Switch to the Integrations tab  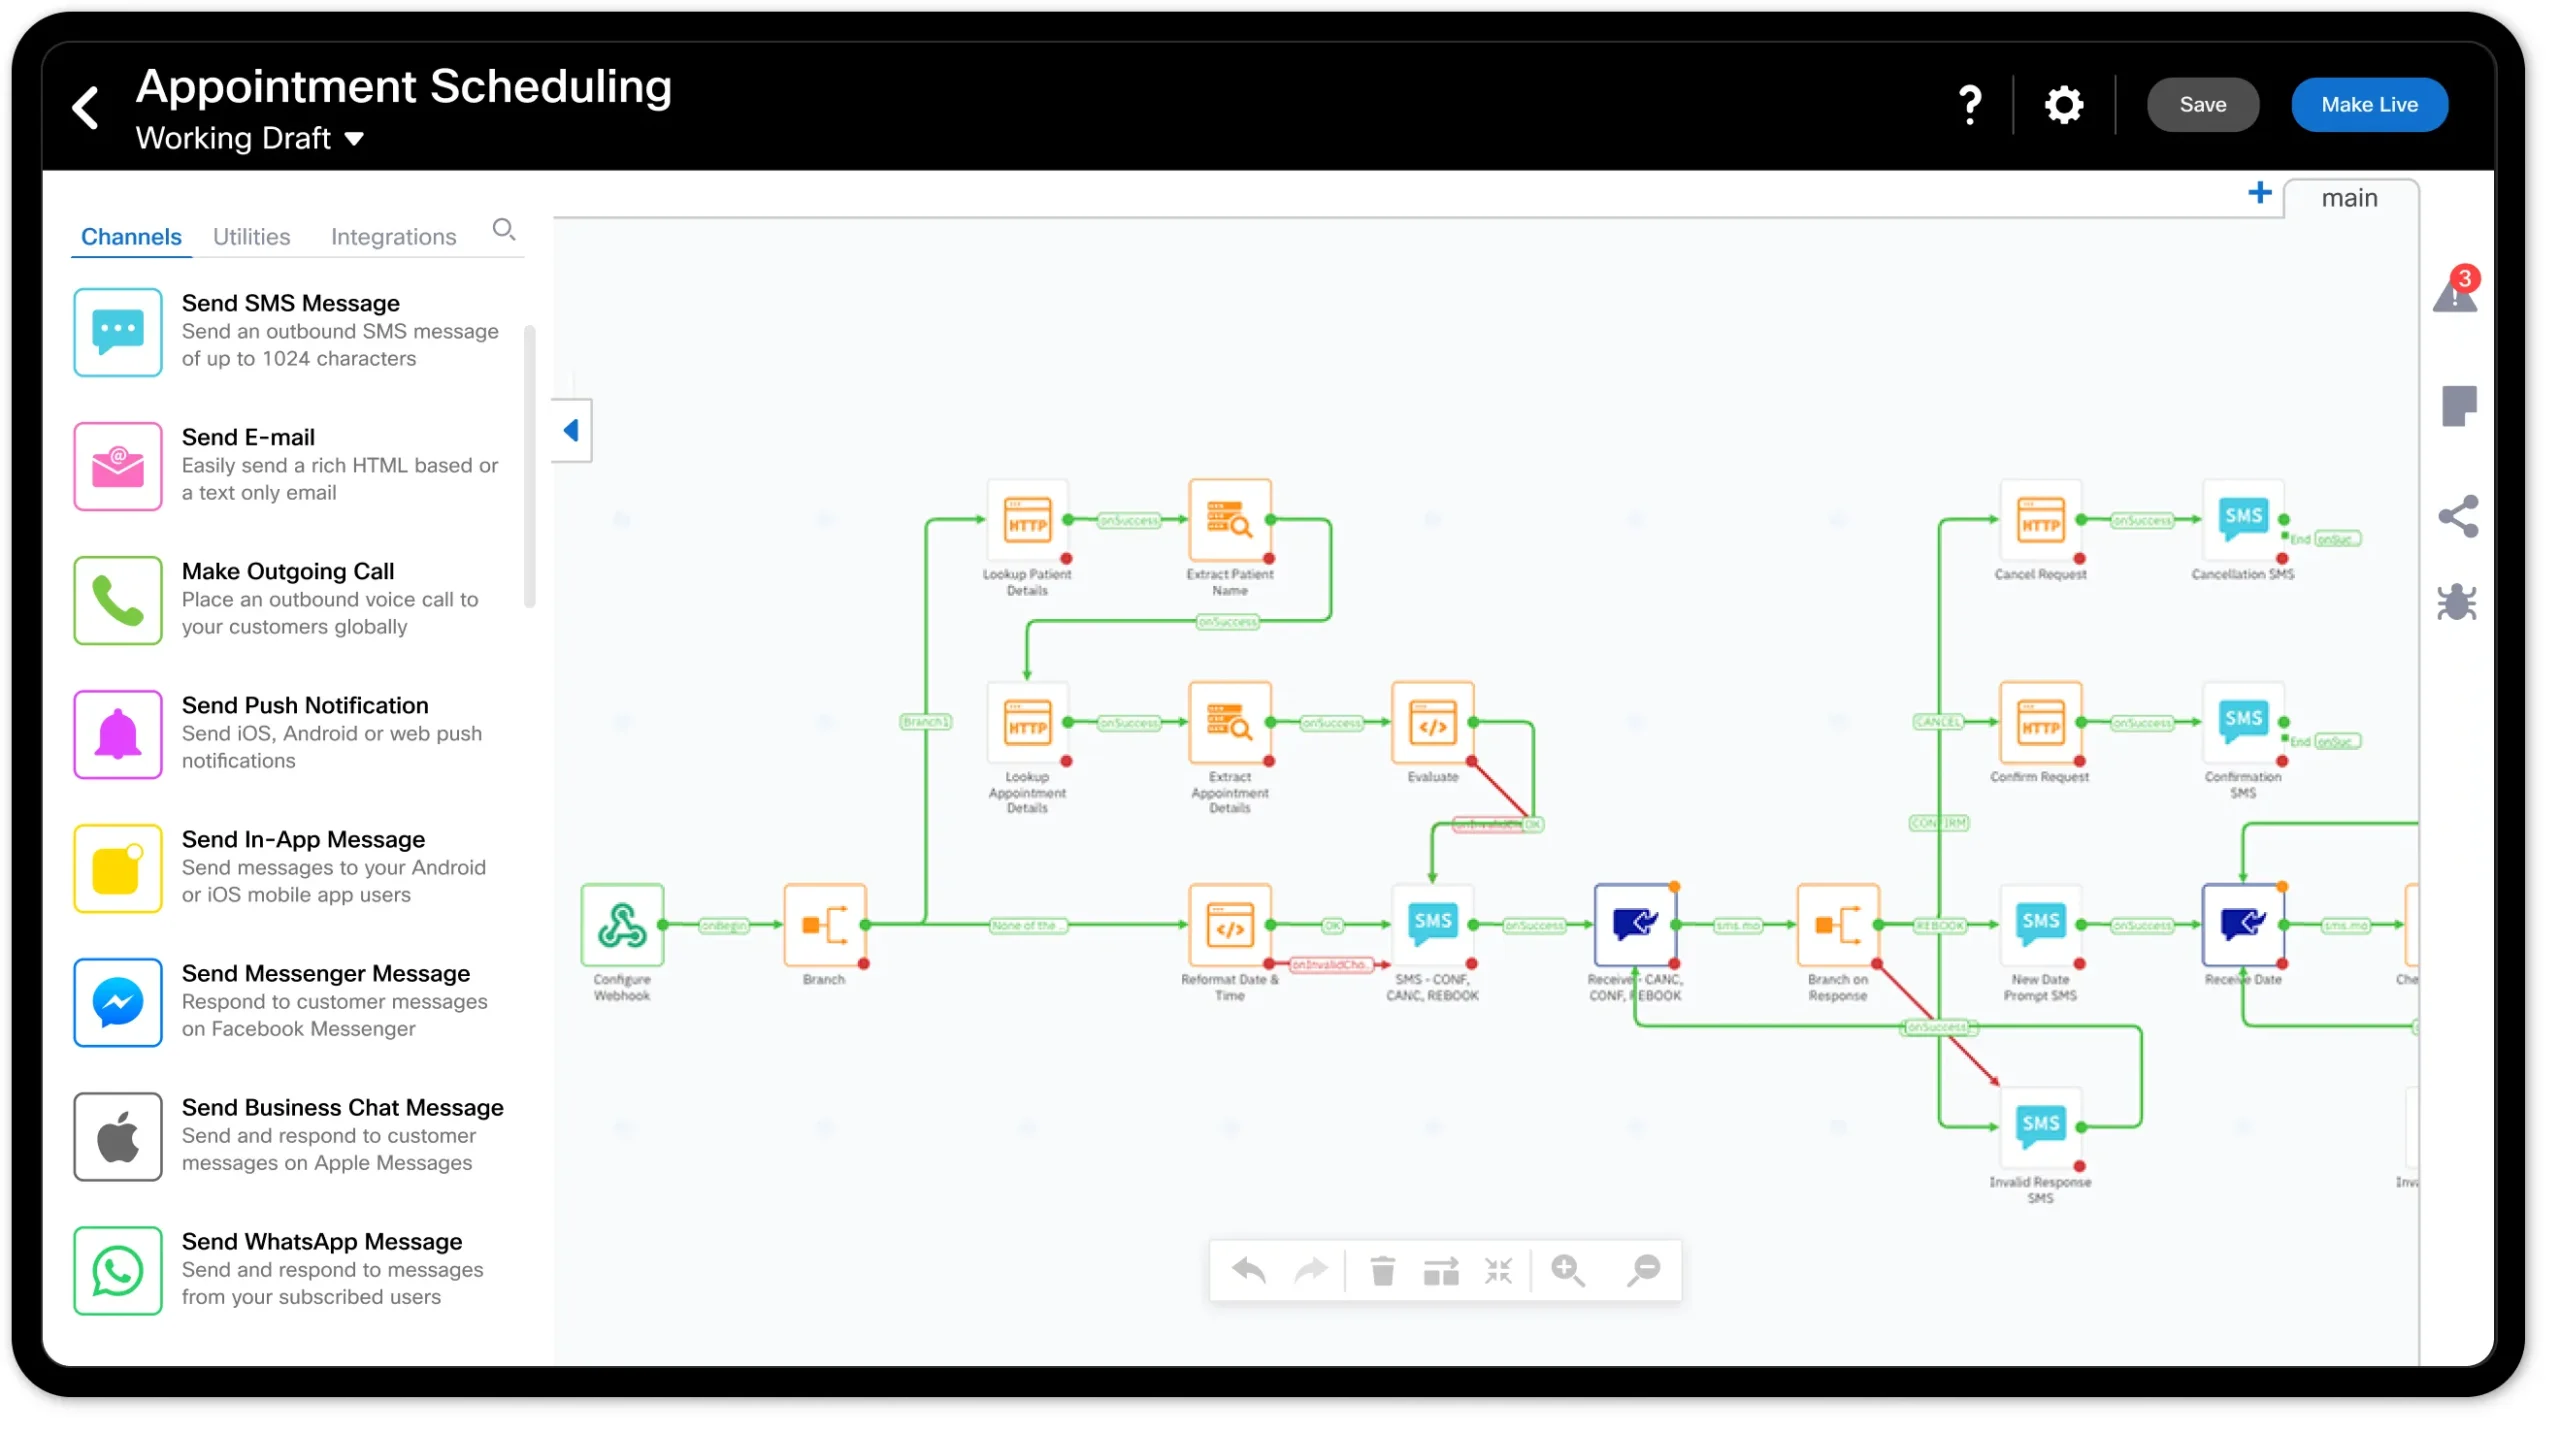point(393,237)
